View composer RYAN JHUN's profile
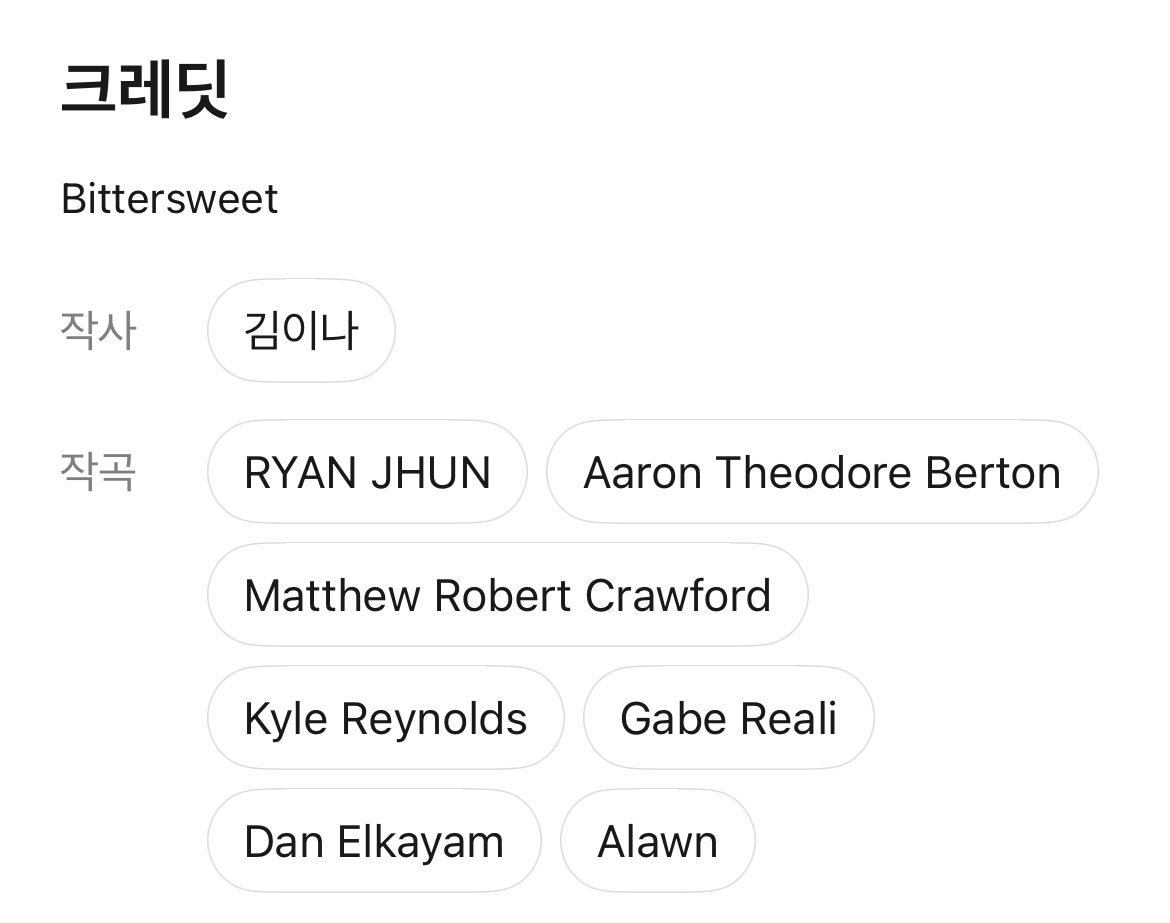The image size is (1170, 923). click(367, 472)
